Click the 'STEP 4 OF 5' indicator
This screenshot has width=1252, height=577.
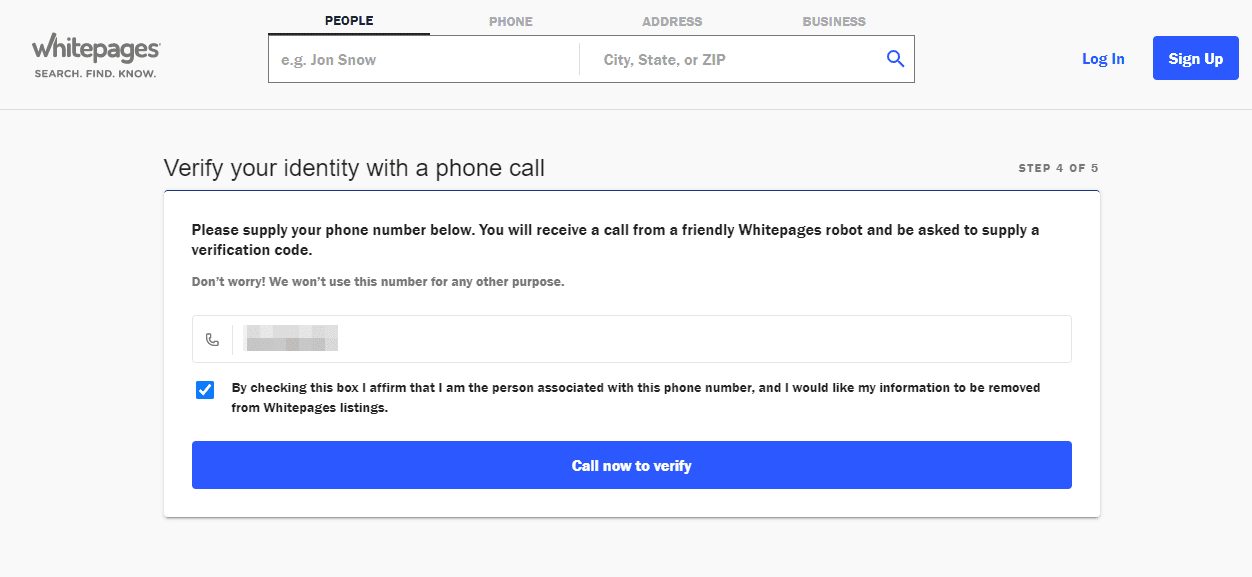(x=1058, y=168)
